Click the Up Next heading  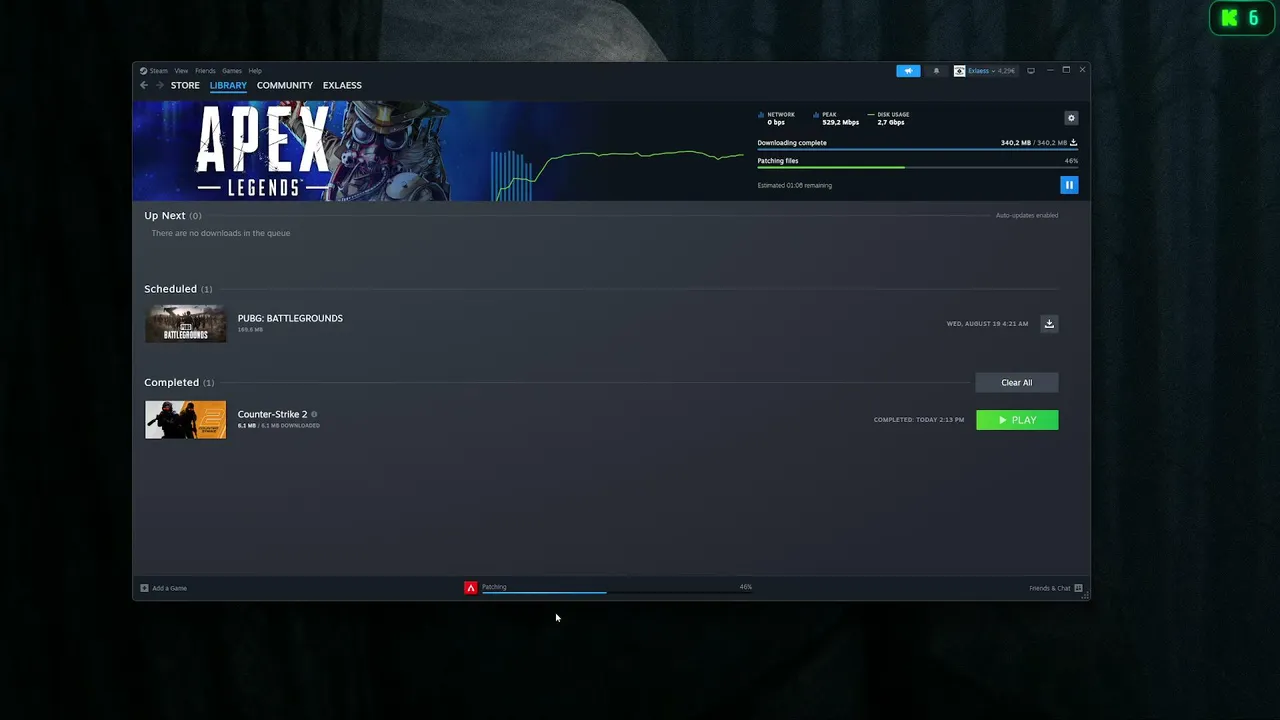point(165,216)
